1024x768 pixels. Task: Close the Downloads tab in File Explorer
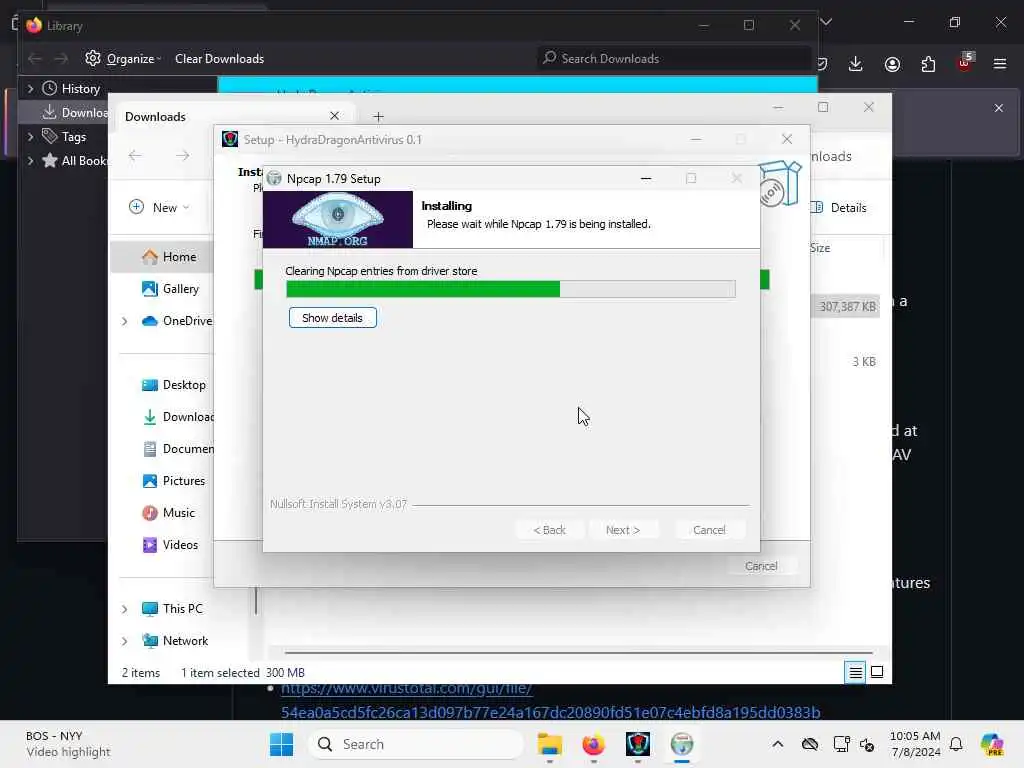pyautogui.click(x=334, y=116)
